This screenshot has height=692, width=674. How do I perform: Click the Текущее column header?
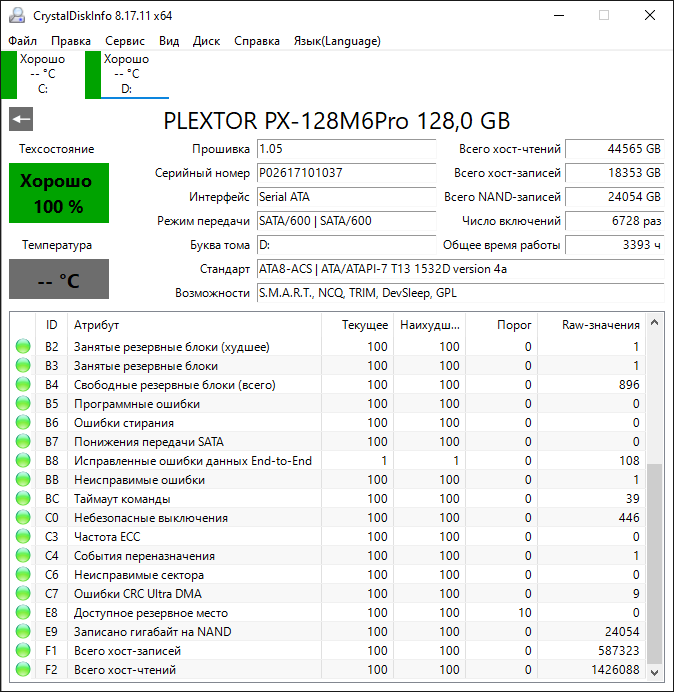tap(358, 325)
